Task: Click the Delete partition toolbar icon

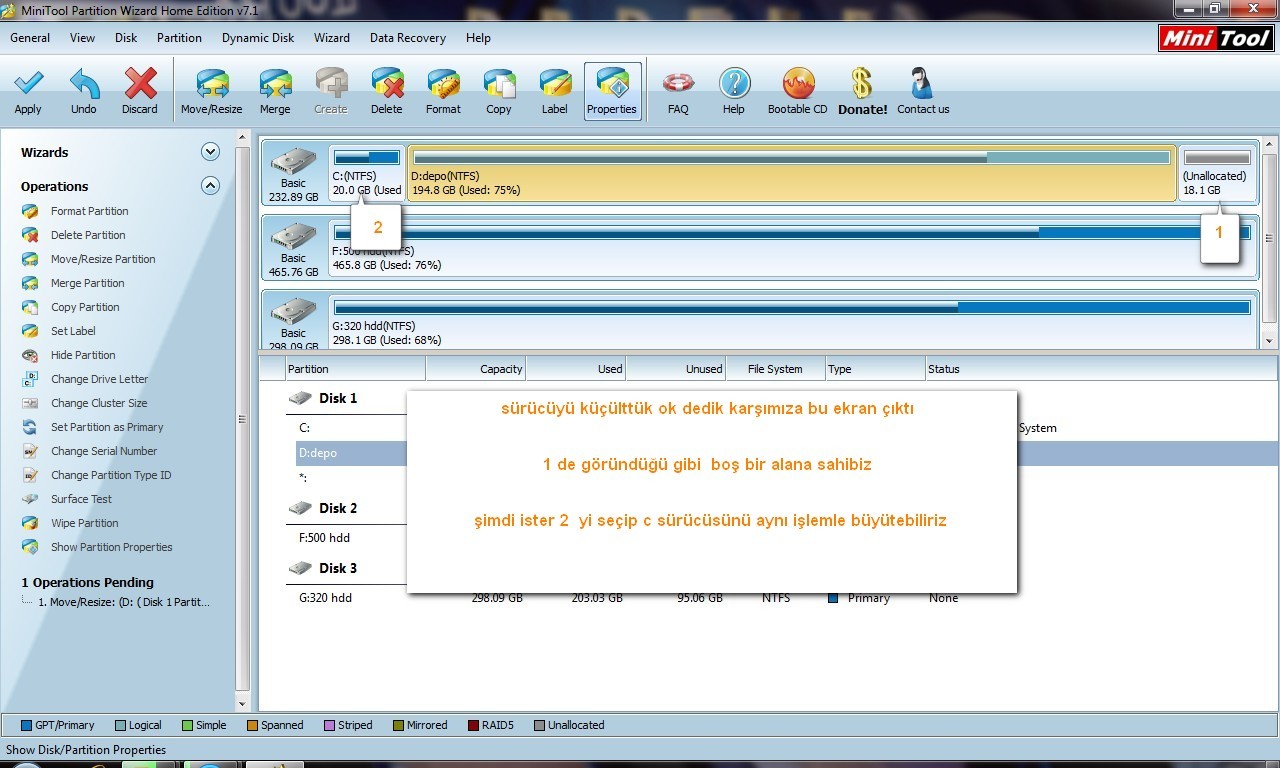Action: pyautogui.click(x=387, y=85)
